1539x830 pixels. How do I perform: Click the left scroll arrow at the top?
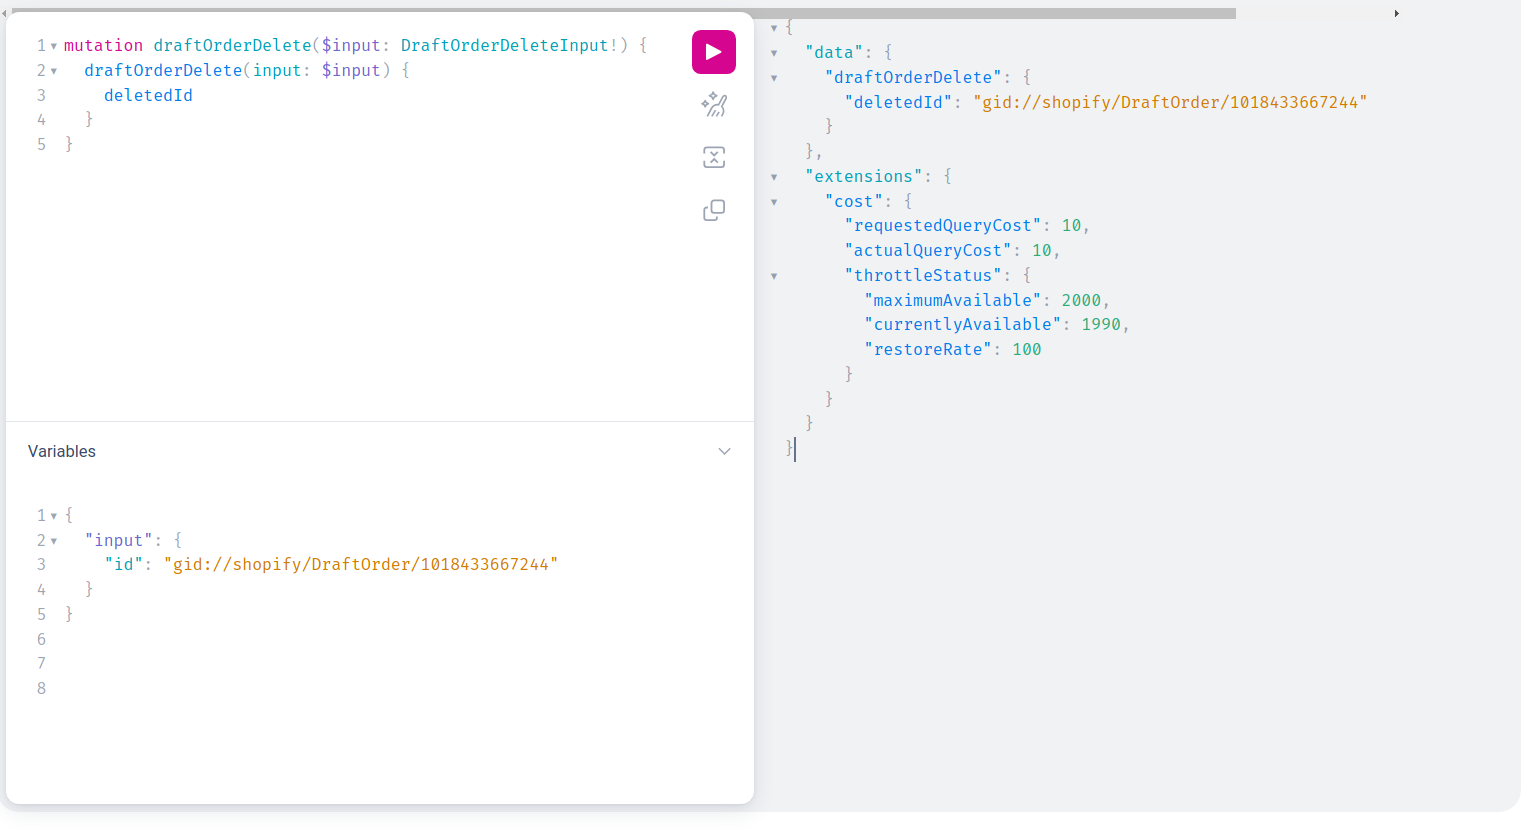point(4,14)
